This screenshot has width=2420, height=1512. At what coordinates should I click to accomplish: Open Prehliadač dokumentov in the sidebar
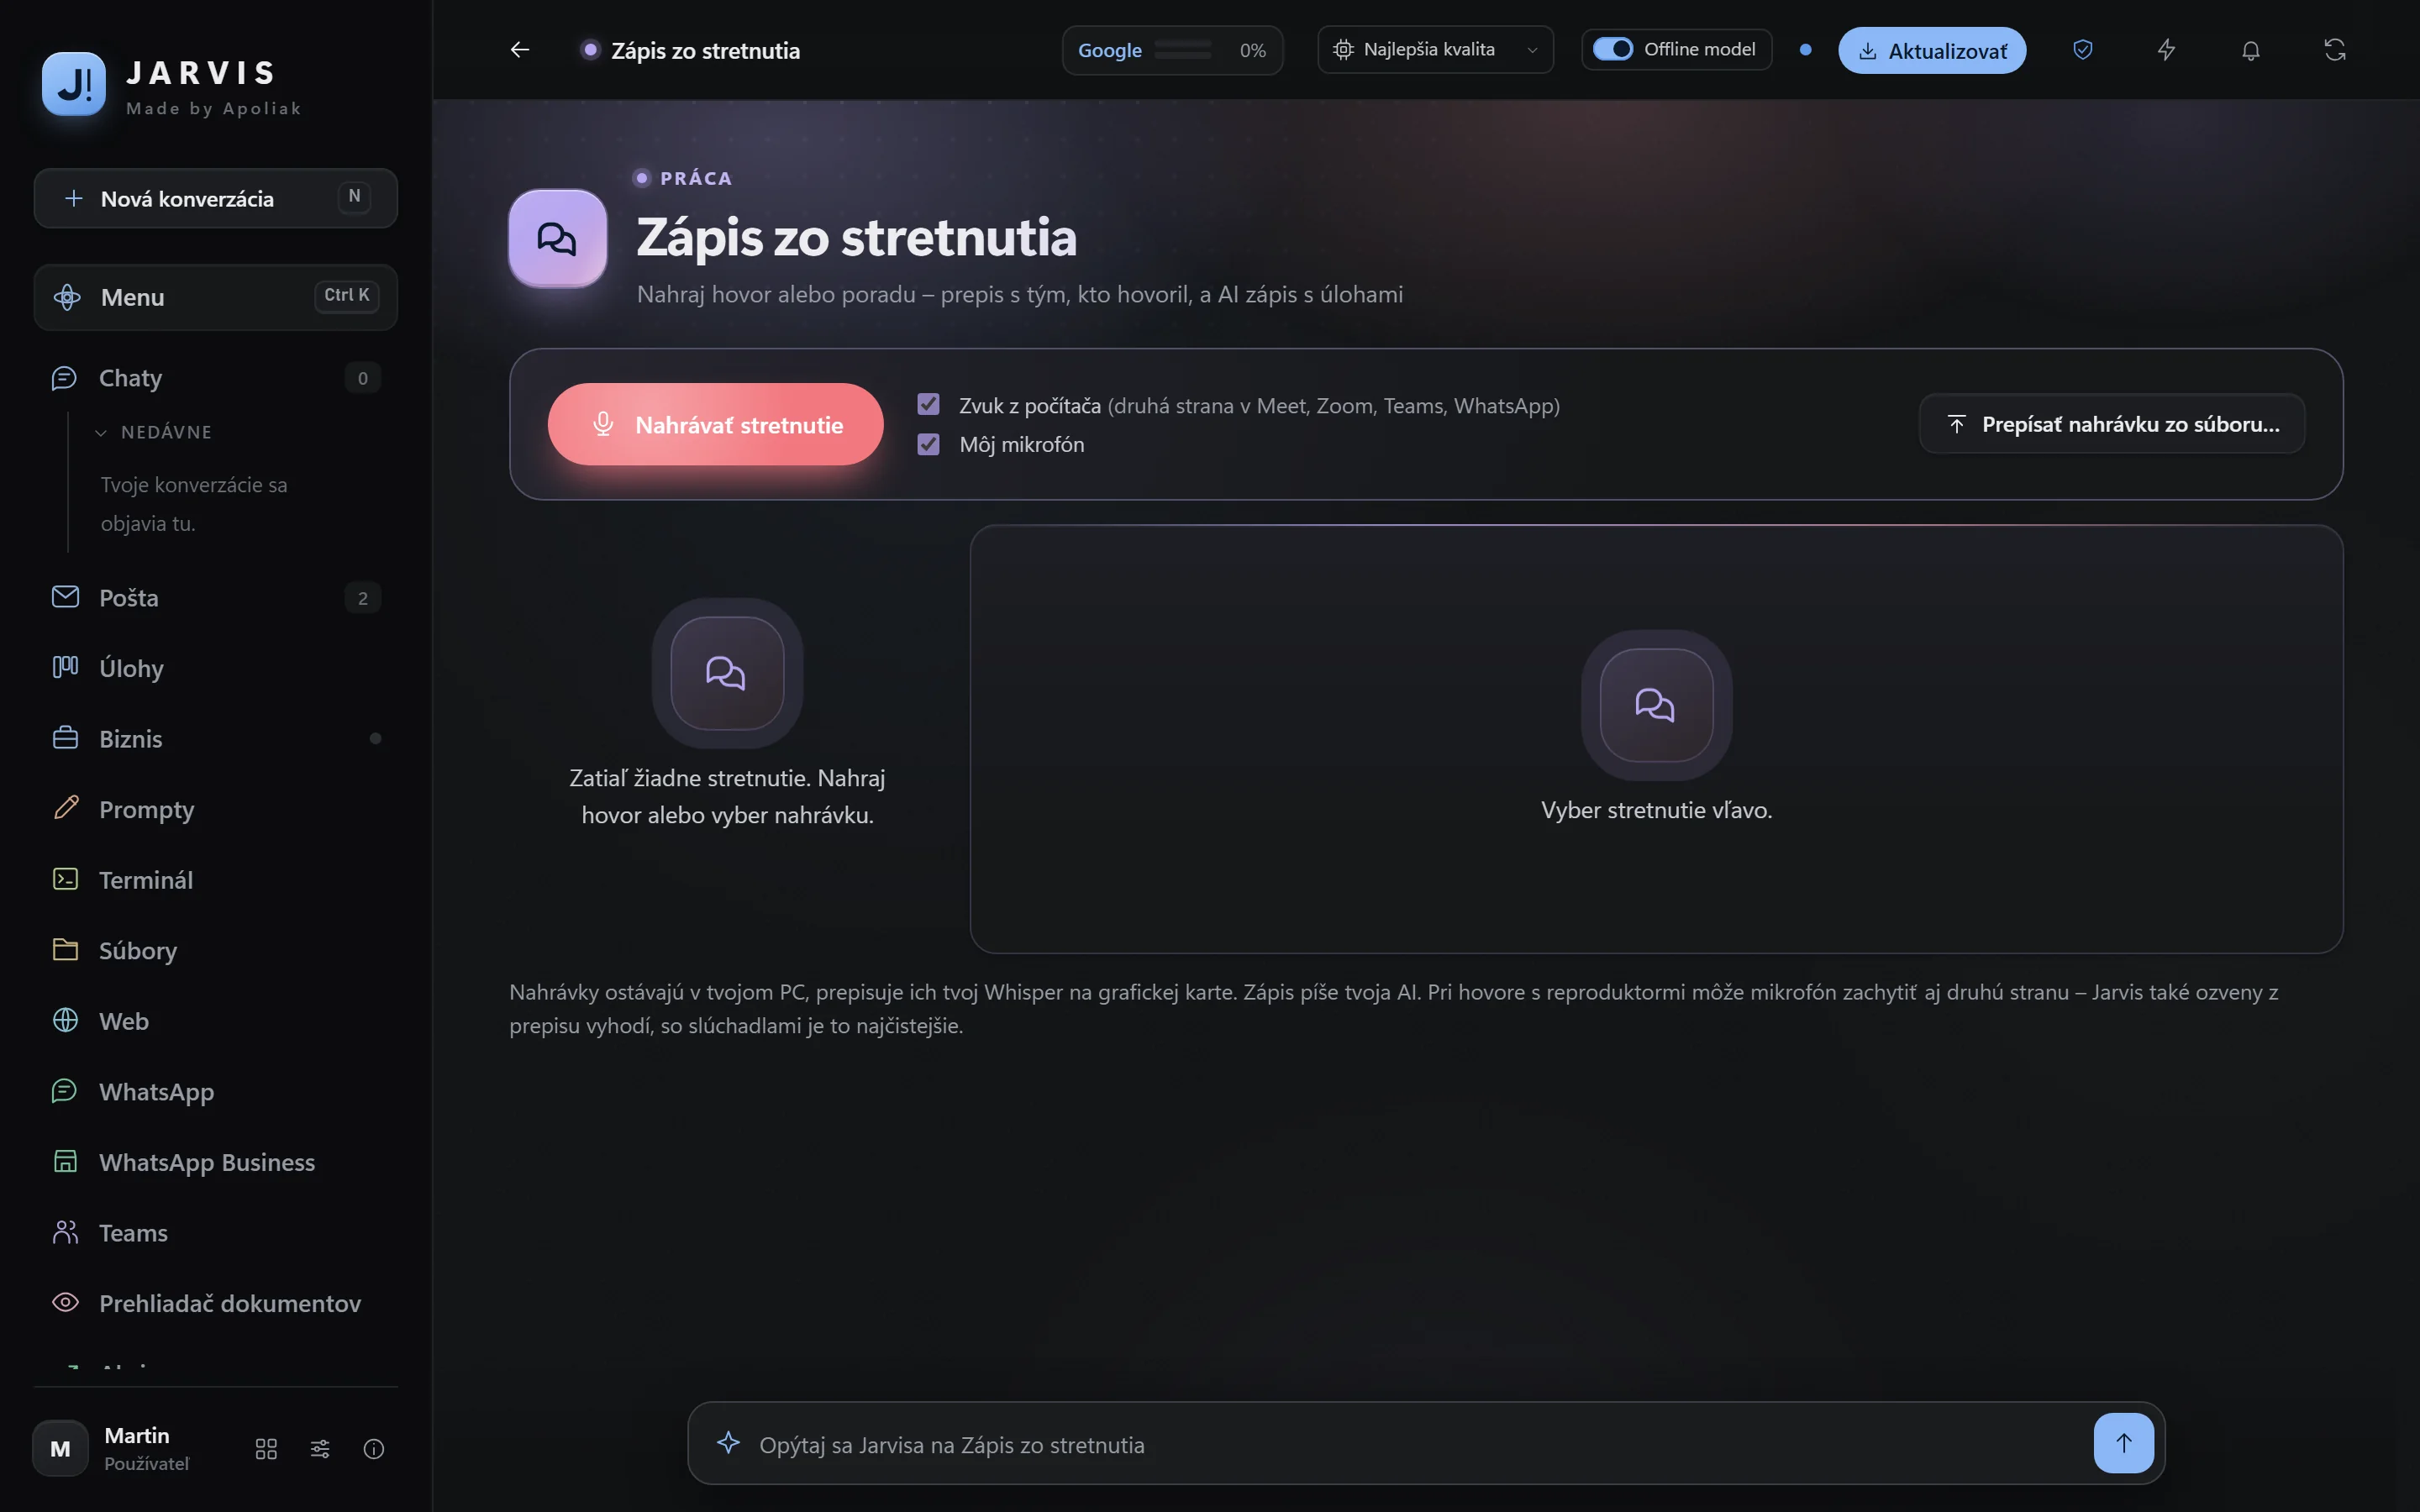click(216, 1303)
